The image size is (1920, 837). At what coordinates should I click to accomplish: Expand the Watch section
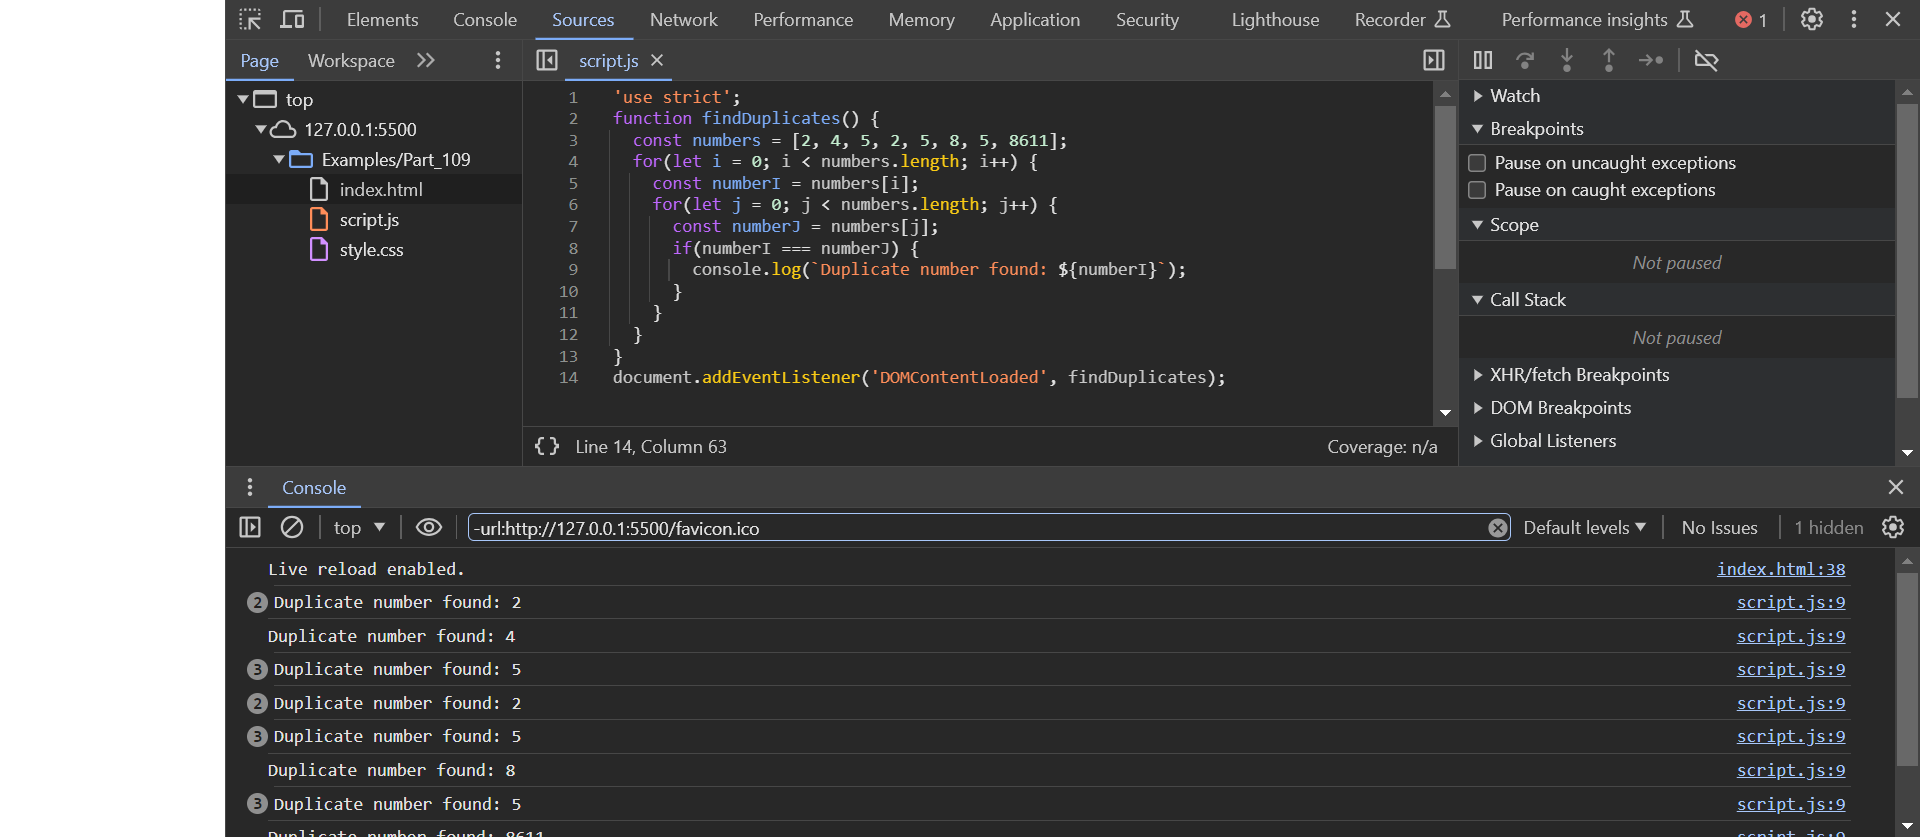click(x=1514, y=96)
